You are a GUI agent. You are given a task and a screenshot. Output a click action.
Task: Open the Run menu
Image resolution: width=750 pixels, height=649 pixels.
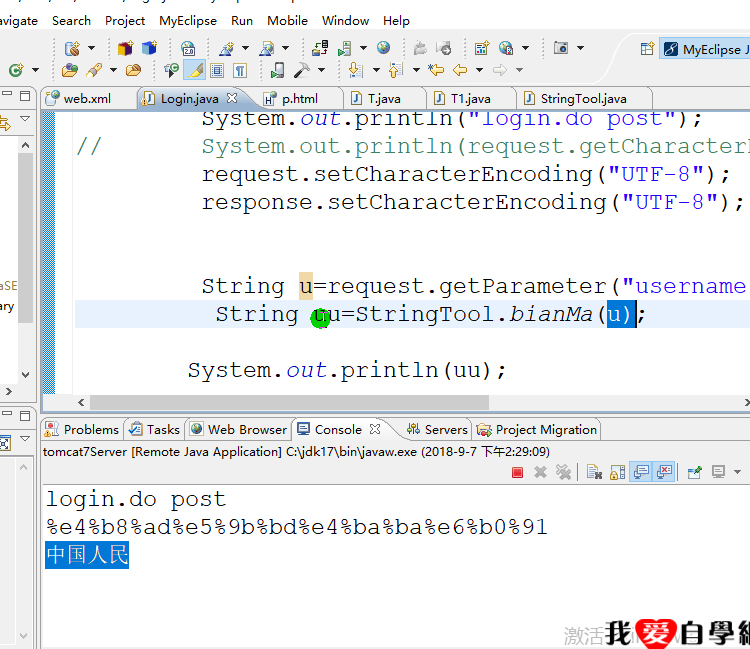[x=242, y=21]
